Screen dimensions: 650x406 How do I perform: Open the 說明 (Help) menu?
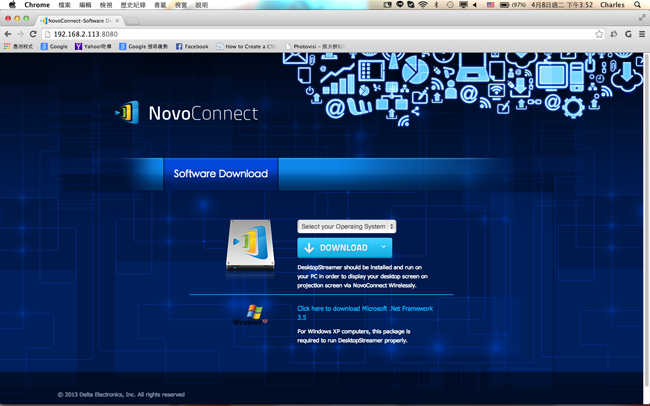201,5
